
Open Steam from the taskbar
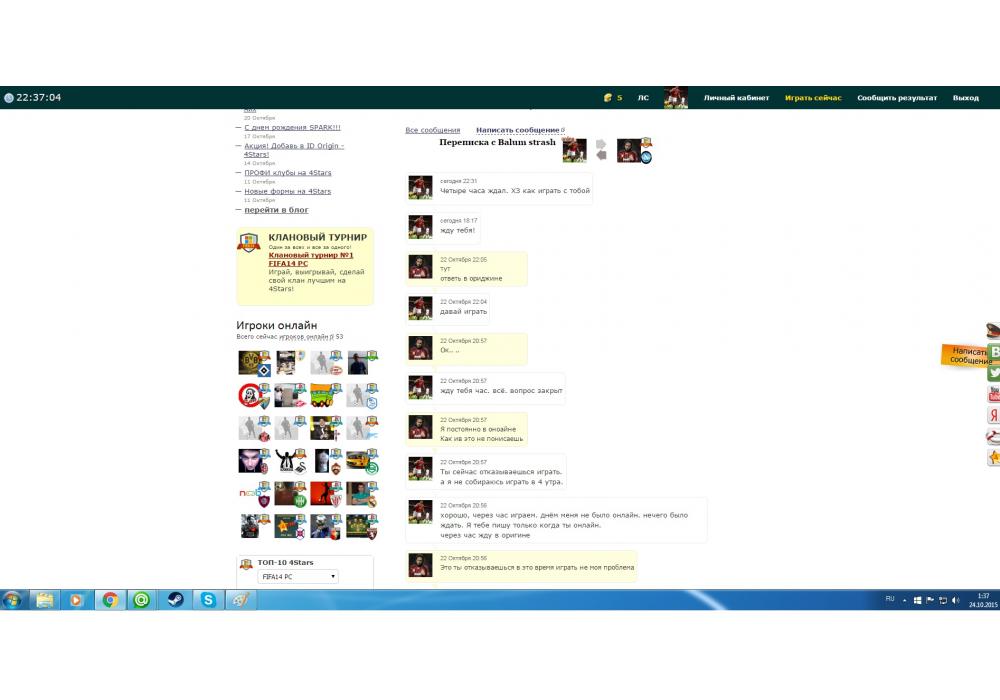click(174, 600)
